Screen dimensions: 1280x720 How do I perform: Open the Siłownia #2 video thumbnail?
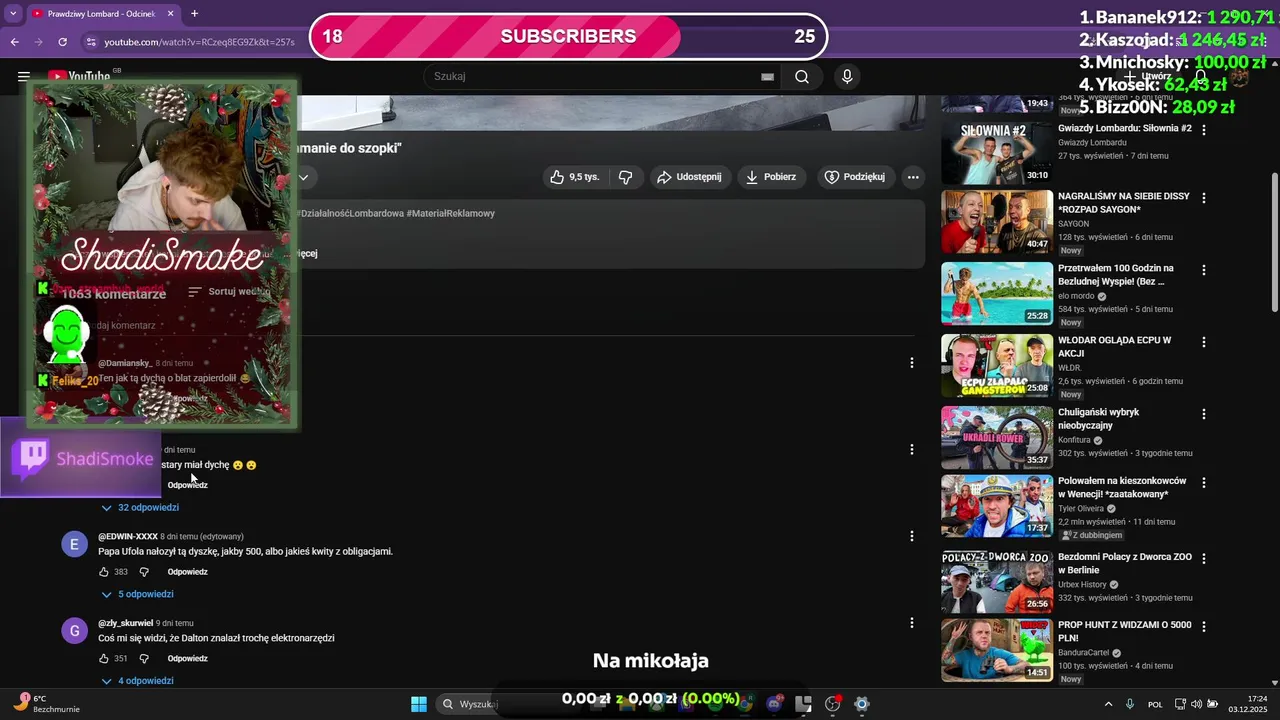997,152
